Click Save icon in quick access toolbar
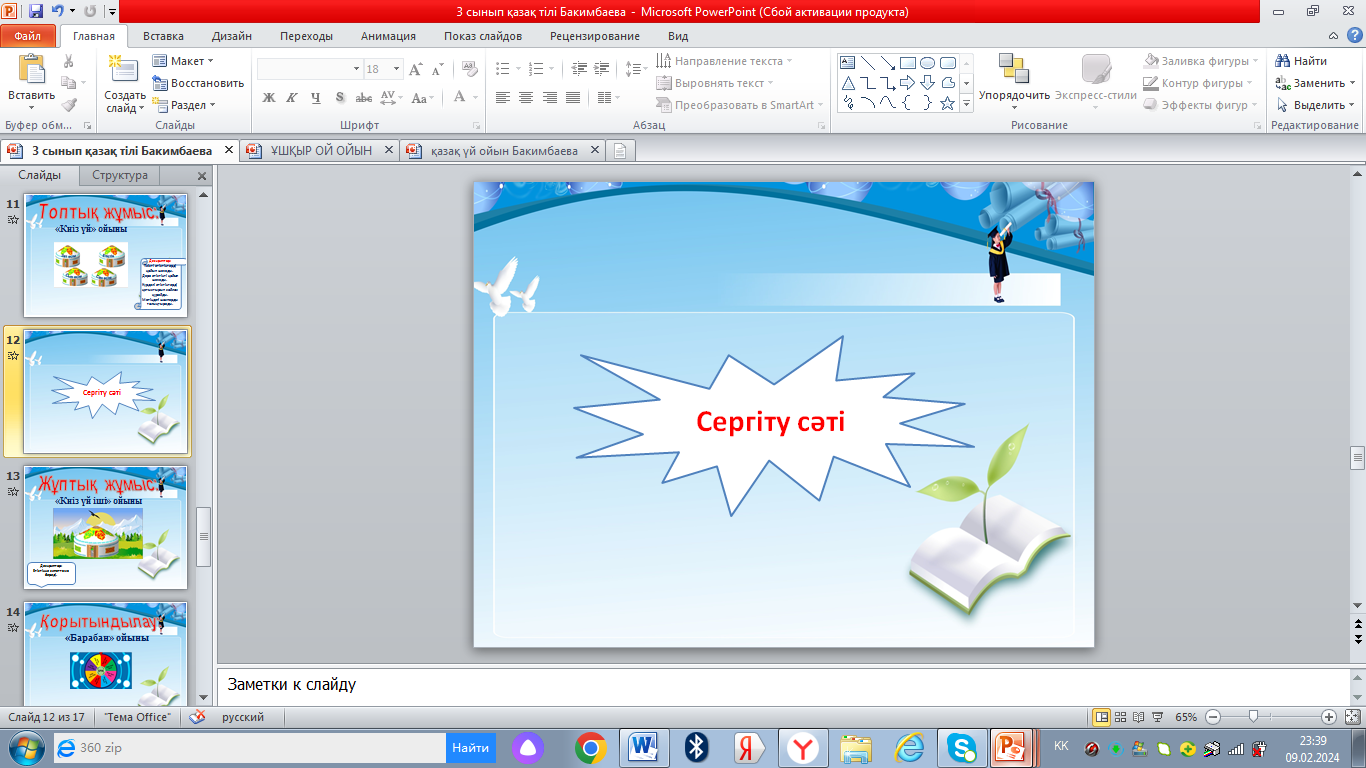Screen dimensions: 1366x768 pyautogui.click(x=36, y=12)
